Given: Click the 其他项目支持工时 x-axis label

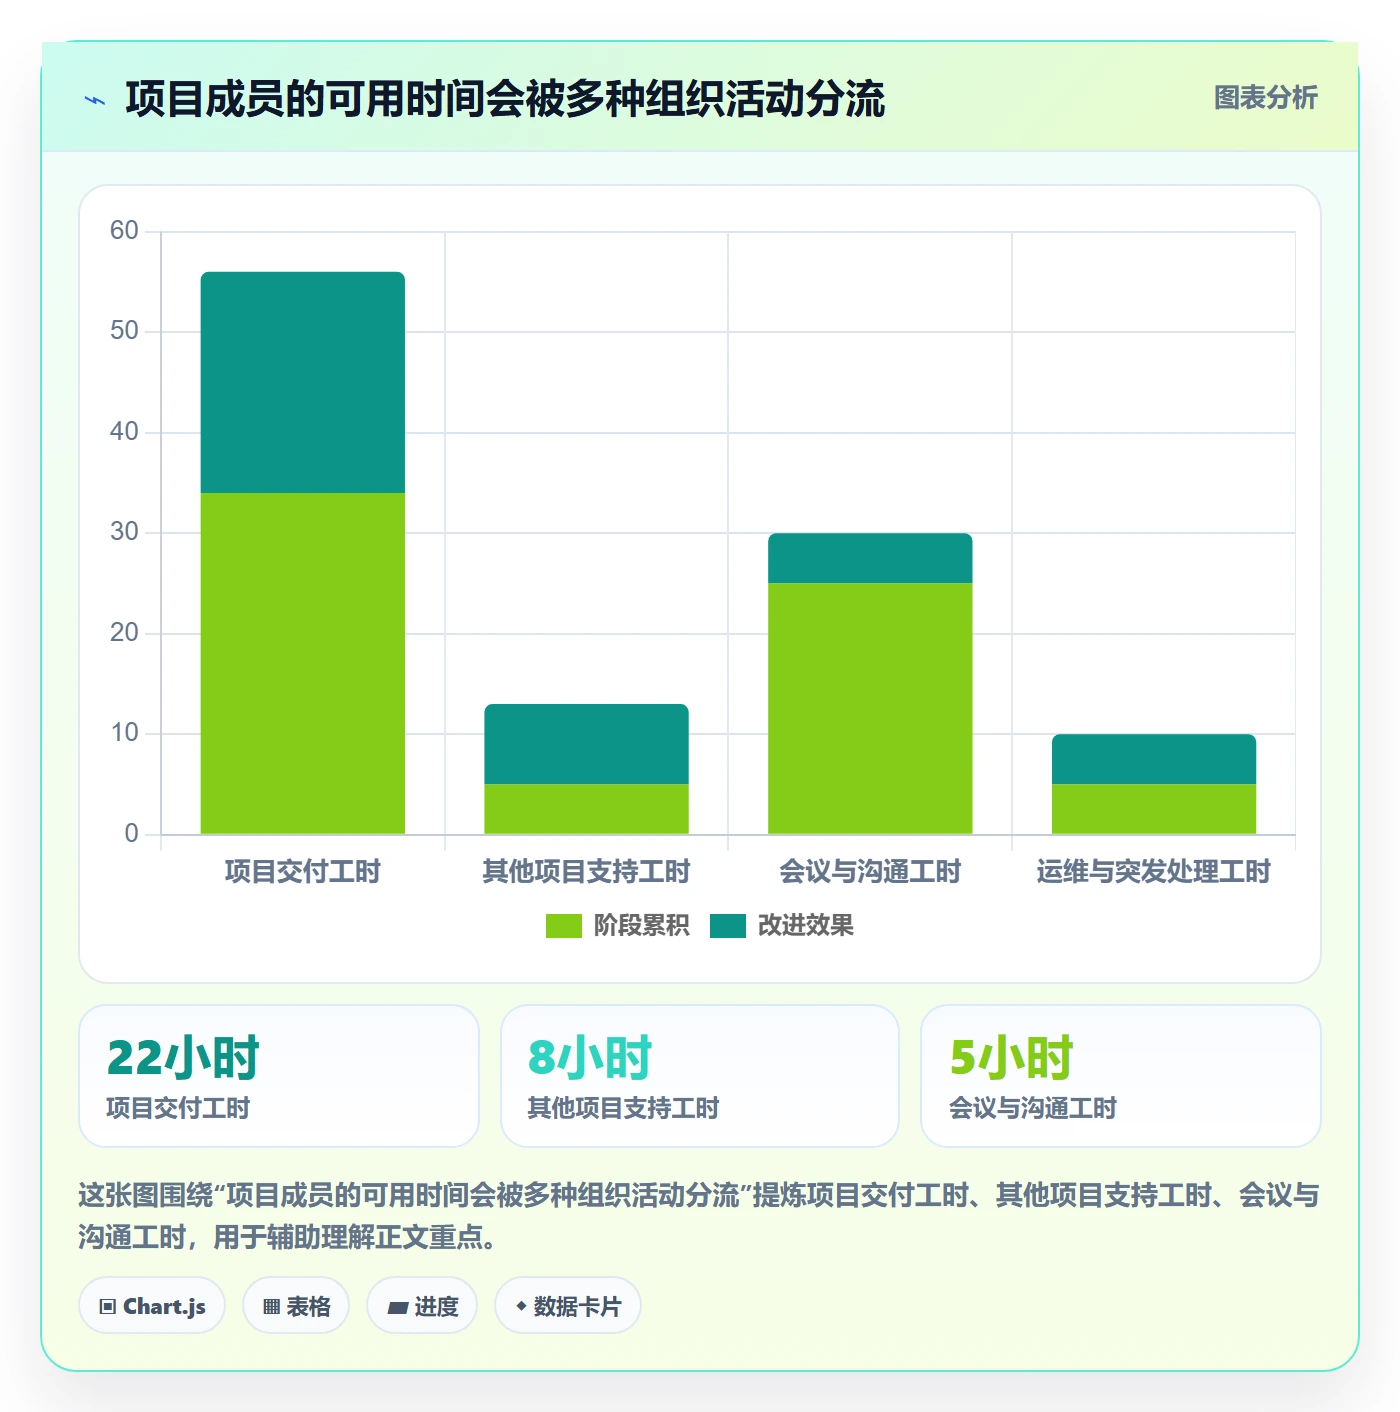Looking at the screenshot, I should [587, 872].
